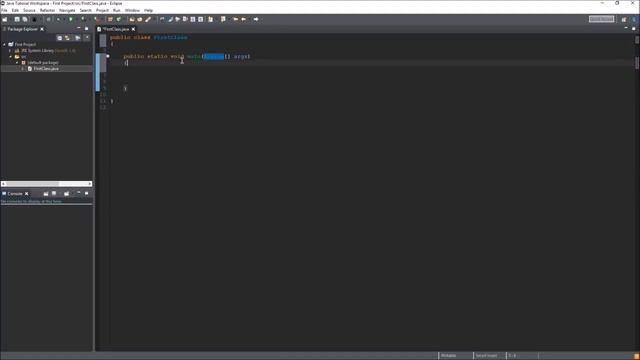Image resolution: width=640 pixels, height=360 pixels.
Task: Click the Display Selected Console icon
Action: click(x=54, y=193)
